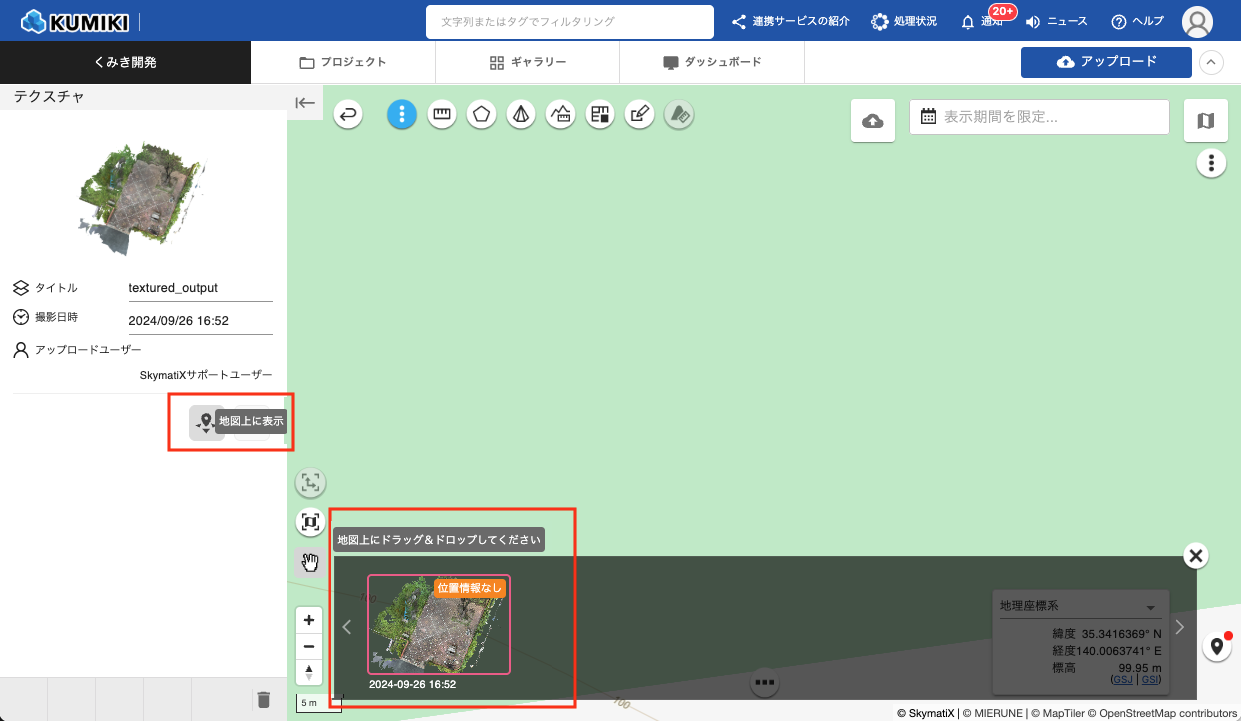
Task: Switch to the ギャラリー tab
Action: [527, 62]
